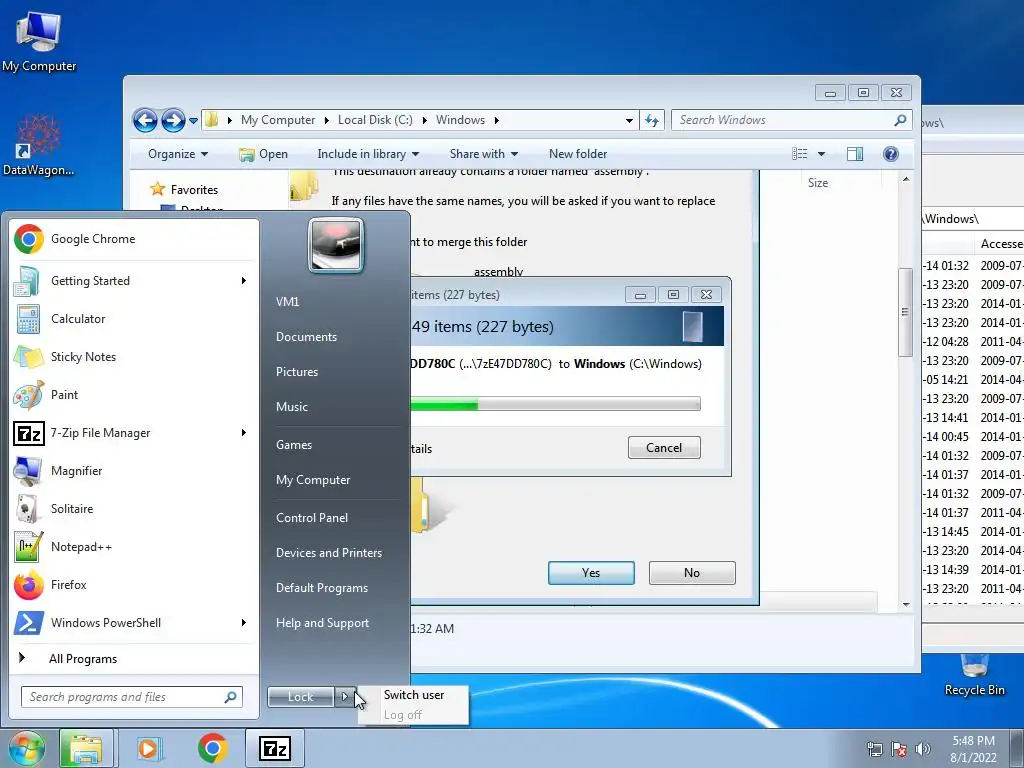Image resolution: width=1024 pixels, height=768 pixels.
Task: Expand Getting Started submenu arrow
Action: tap(244, 281)
